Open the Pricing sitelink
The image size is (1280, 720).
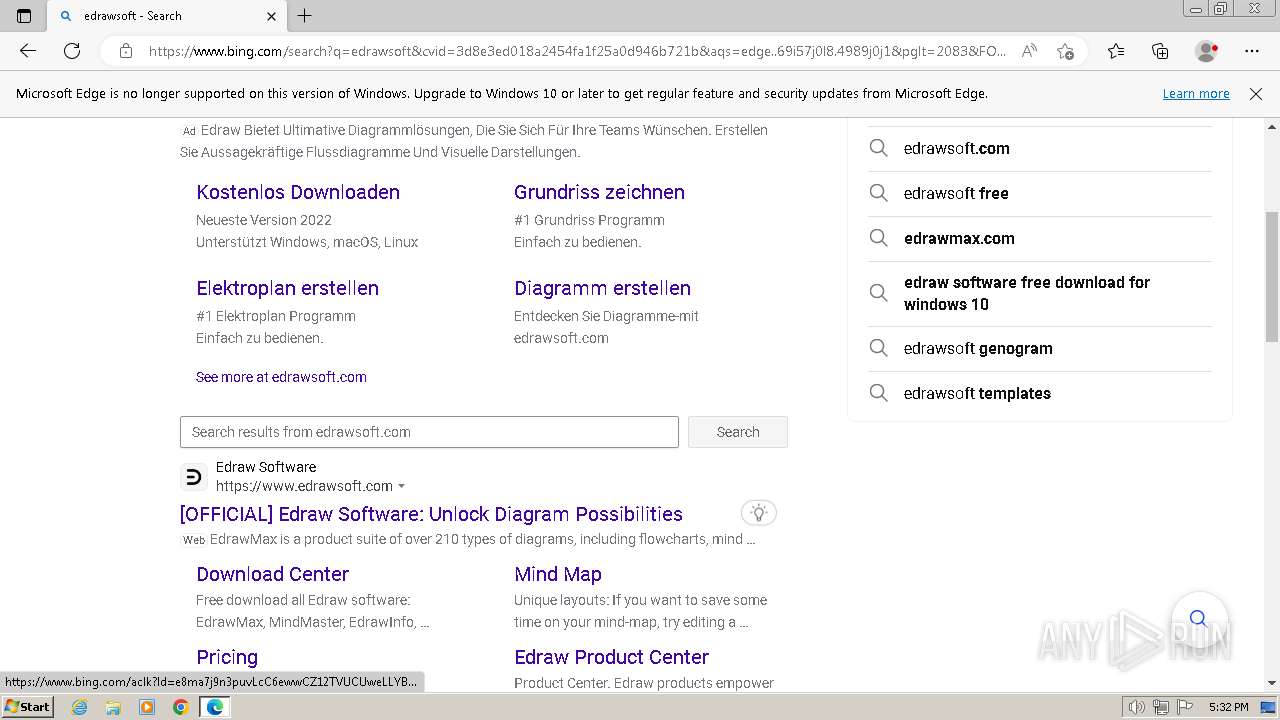(227, 657)
